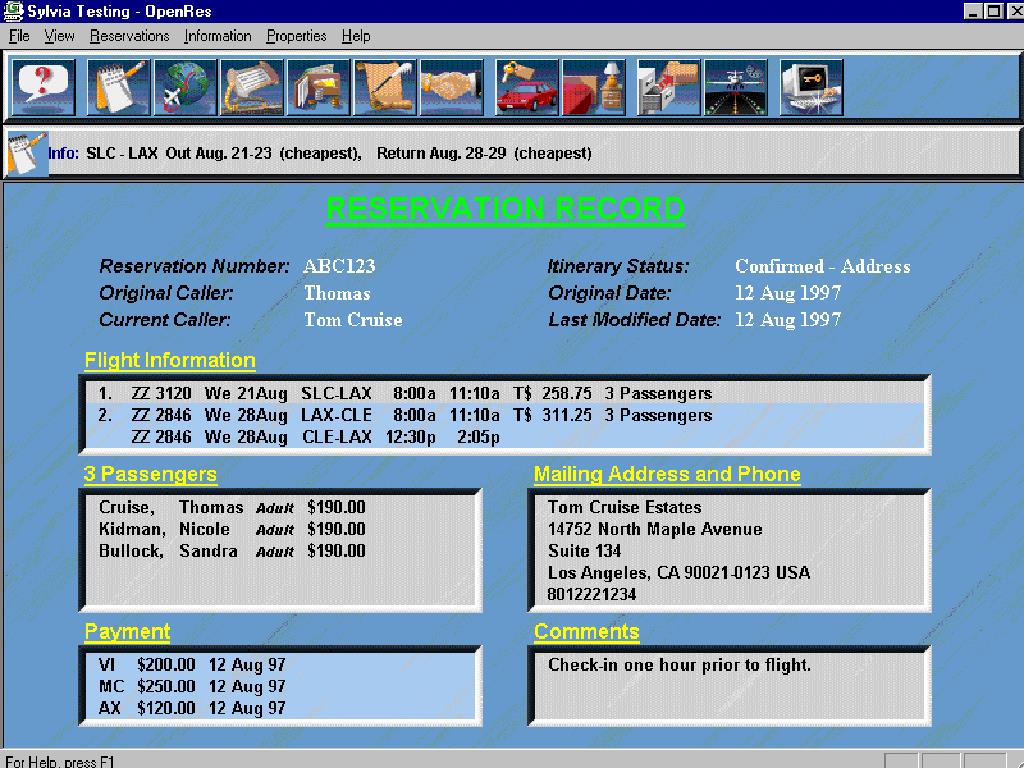Click the Current Caller value Tom Cruise
This screenshot has height=768, width=1024.
tap(353, 319)
